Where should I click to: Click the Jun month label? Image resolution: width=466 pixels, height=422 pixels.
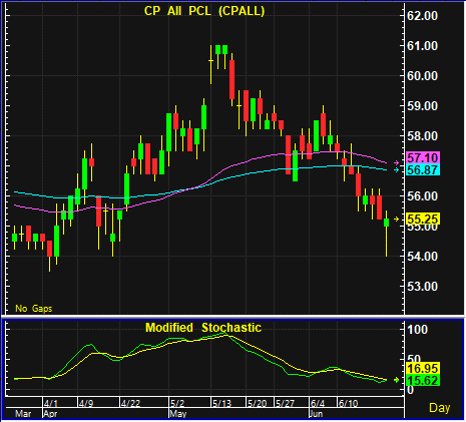click(316, 414)
